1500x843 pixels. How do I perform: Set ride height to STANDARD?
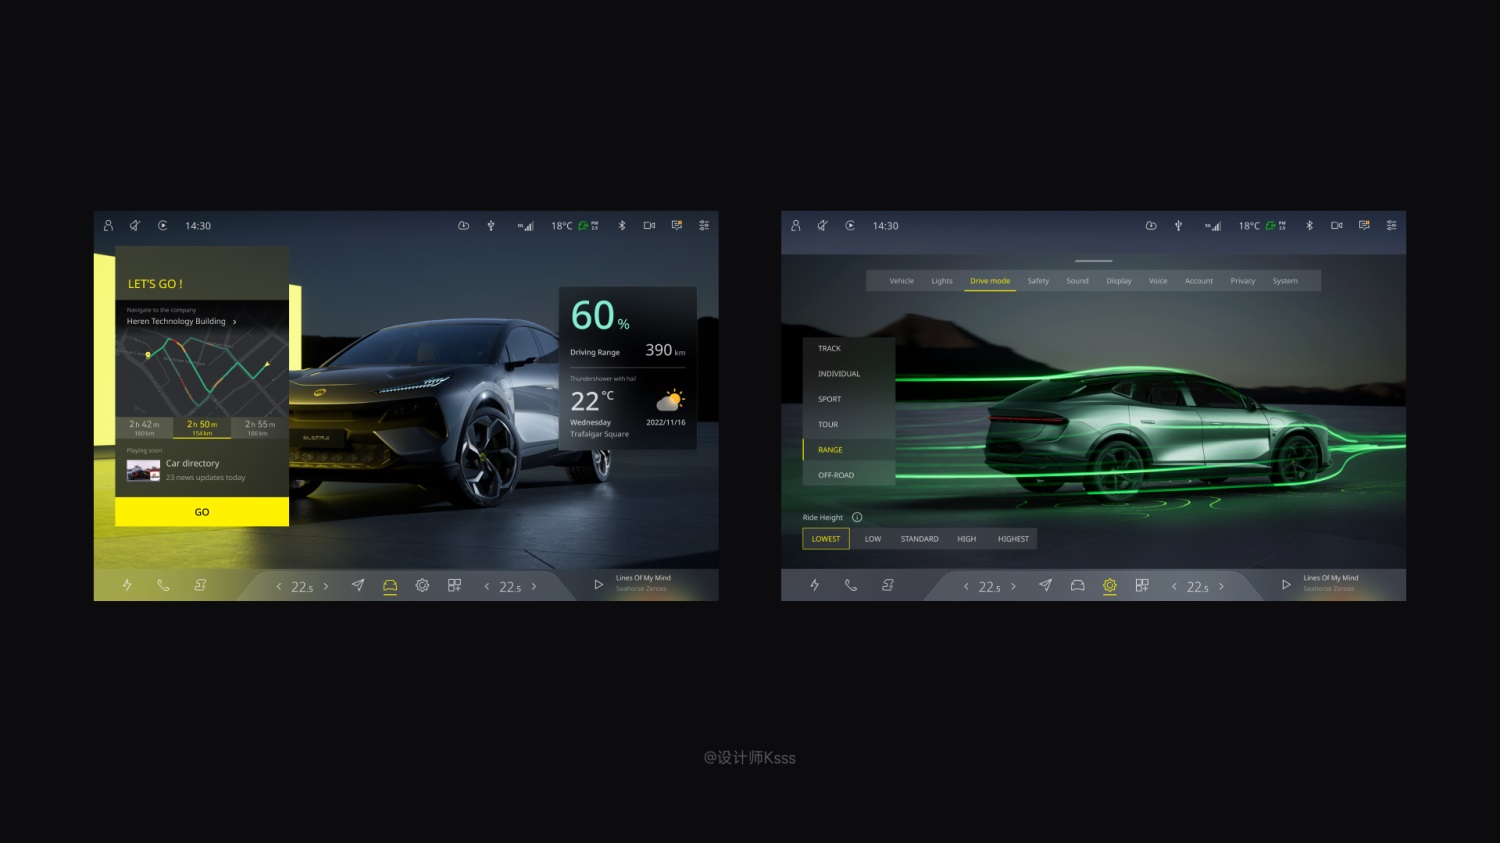point(919,539)
